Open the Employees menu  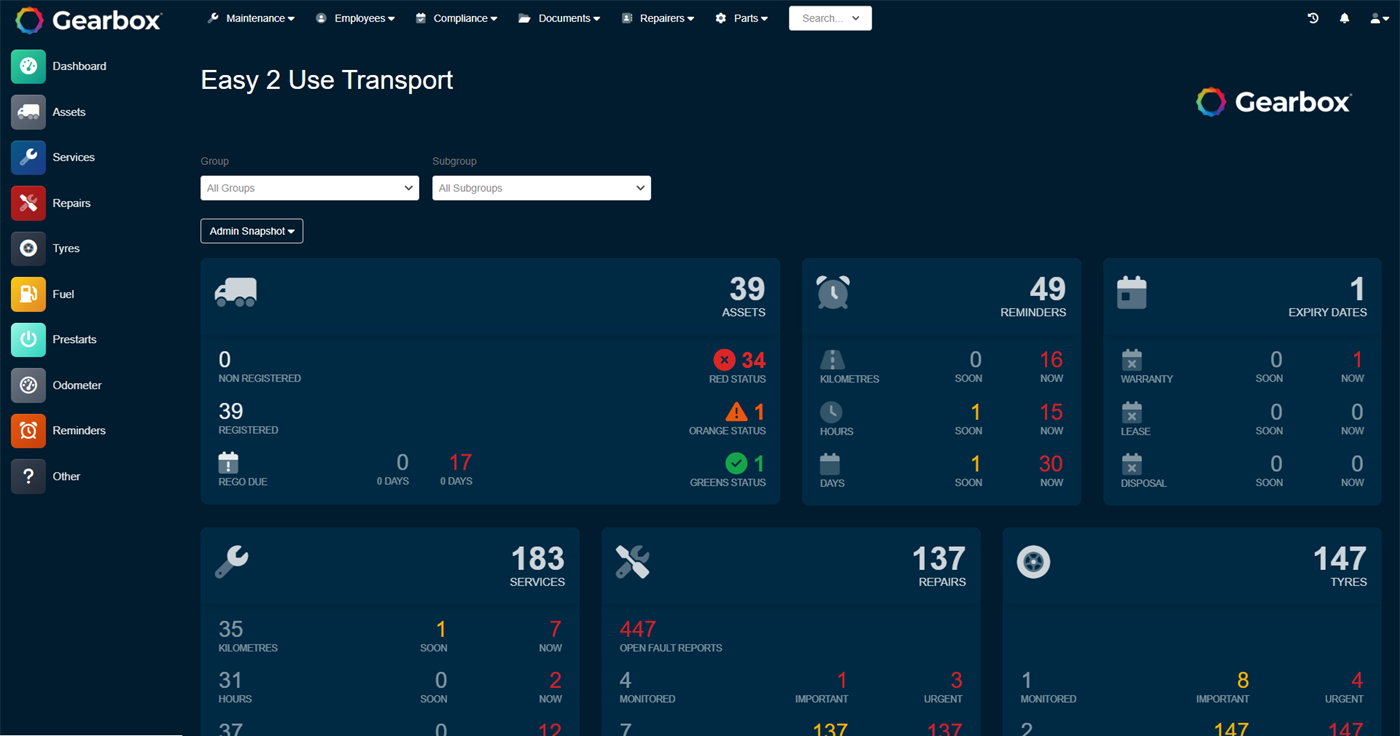(355, 18)
